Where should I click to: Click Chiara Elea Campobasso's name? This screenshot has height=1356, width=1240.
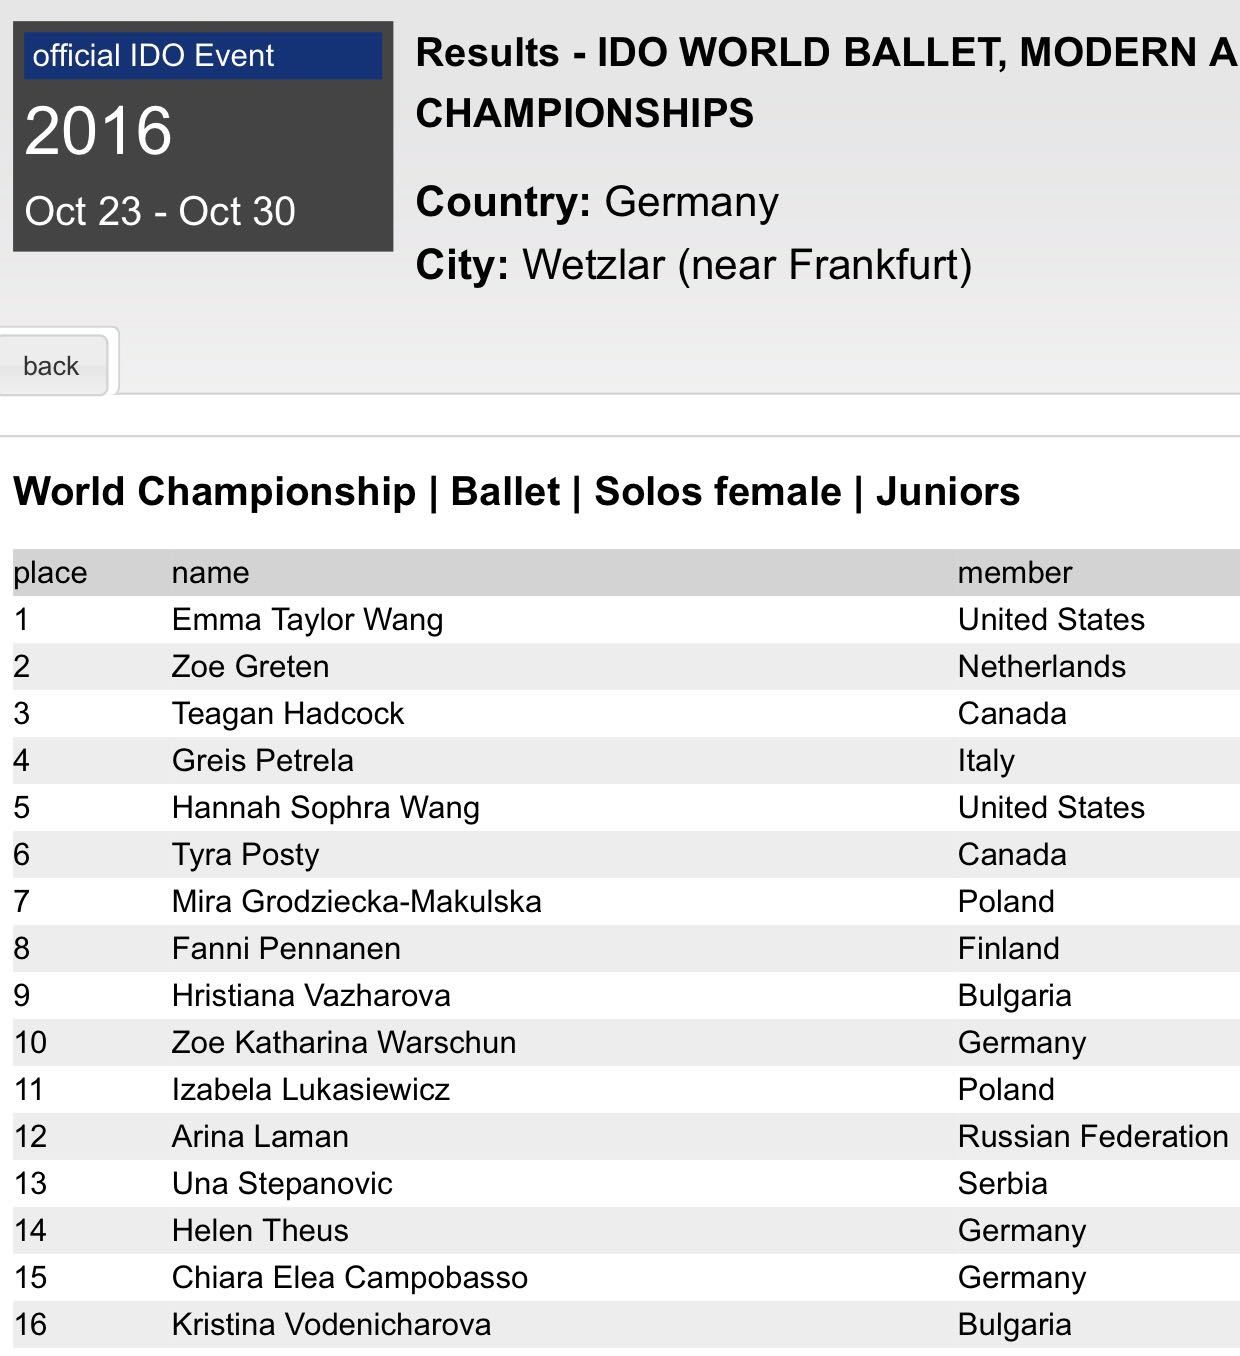click(349, 1278)
